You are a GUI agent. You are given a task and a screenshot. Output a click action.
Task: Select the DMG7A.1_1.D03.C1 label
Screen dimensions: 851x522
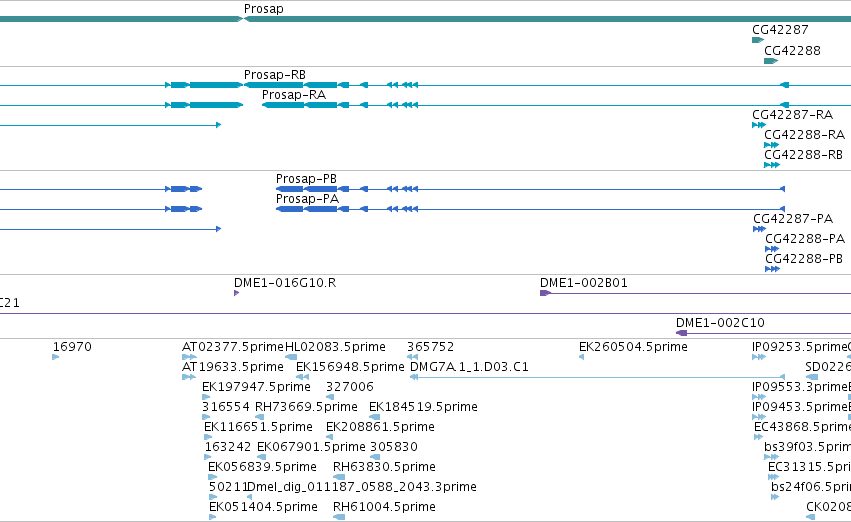[x=469, y=367]
